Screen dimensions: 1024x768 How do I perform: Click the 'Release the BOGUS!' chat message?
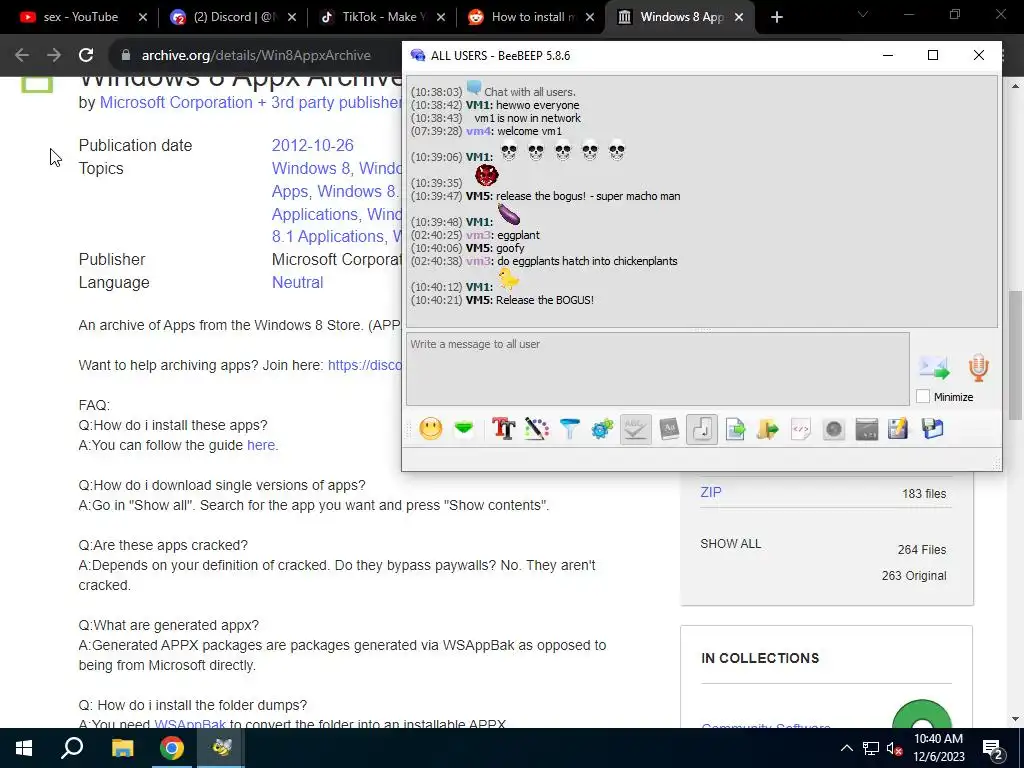click(545, 300)
